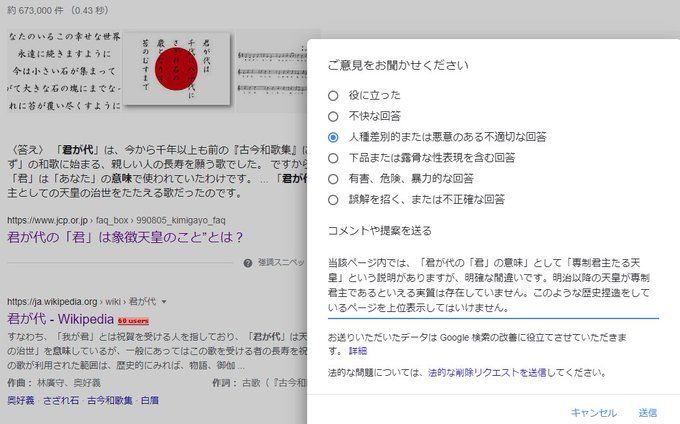Click inside the comment text field
The image size is (680, 424).
[493, 285]
